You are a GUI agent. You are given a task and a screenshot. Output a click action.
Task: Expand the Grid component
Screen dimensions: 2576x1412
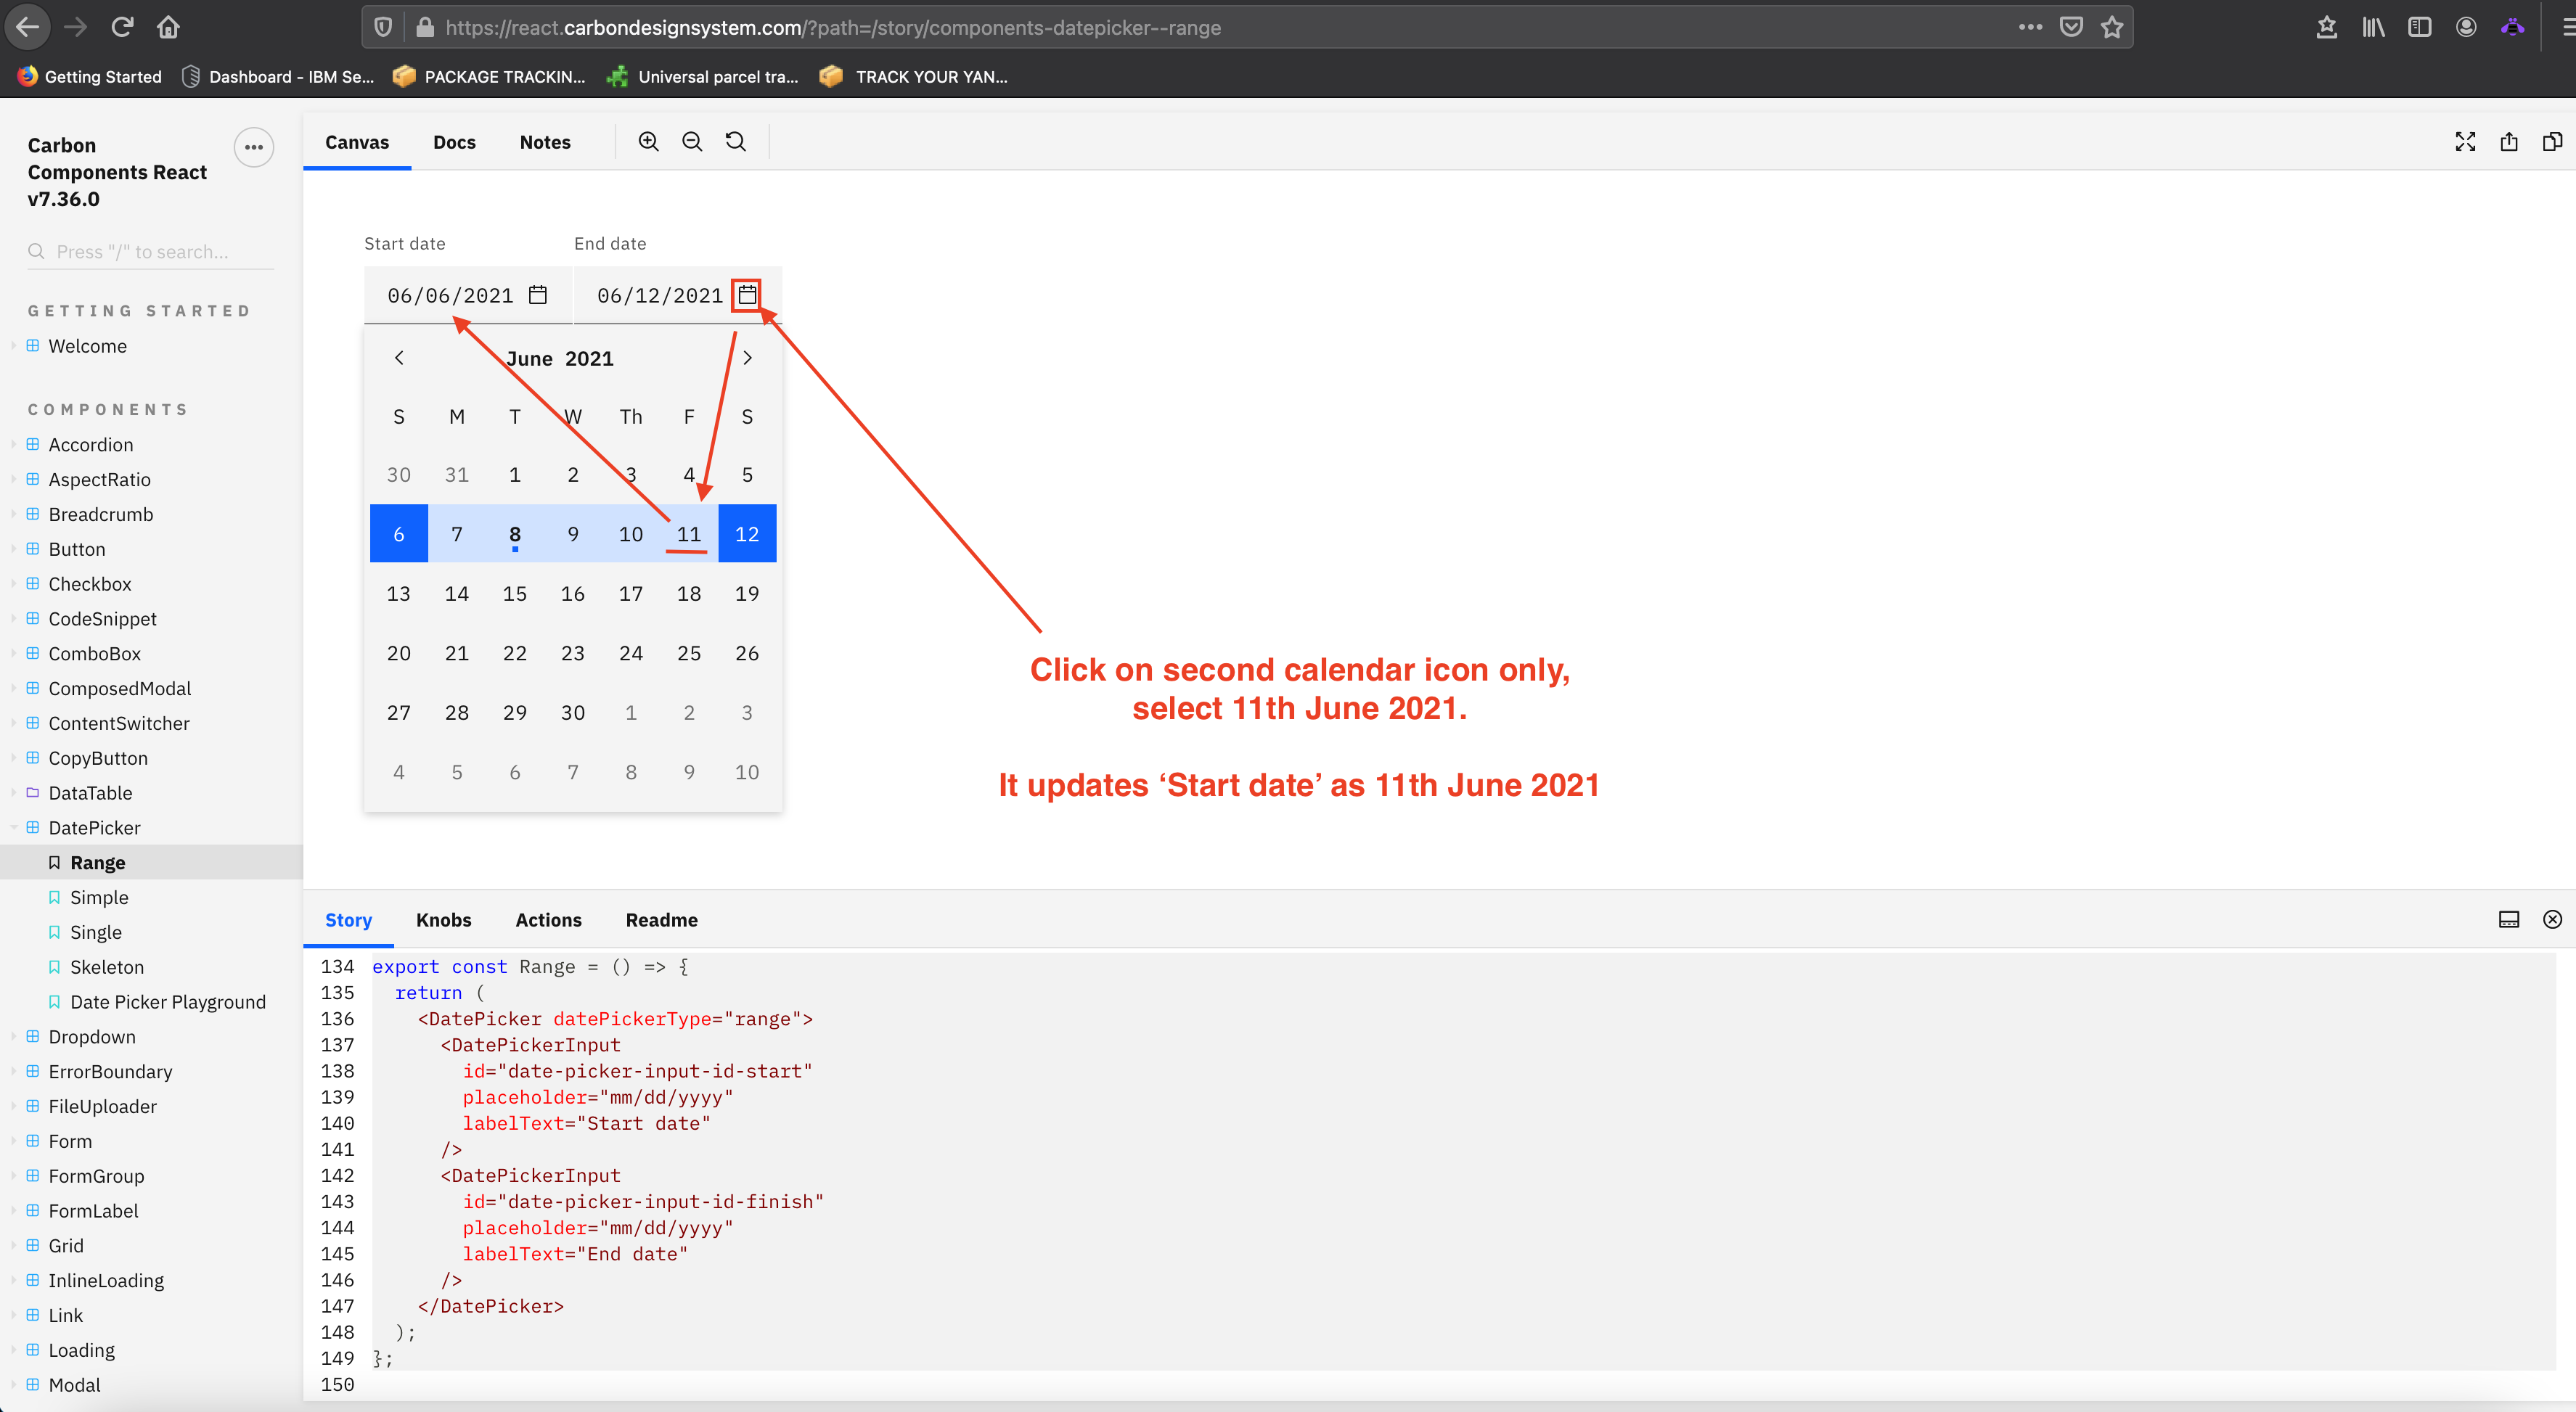[x=65, y=1246]
